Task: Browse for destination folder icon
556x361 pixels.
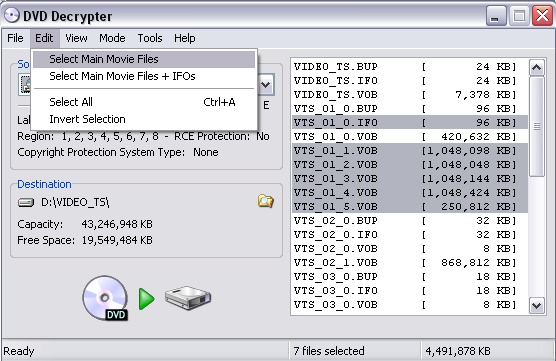Action: pyautogui.click(x=266, y=201)
